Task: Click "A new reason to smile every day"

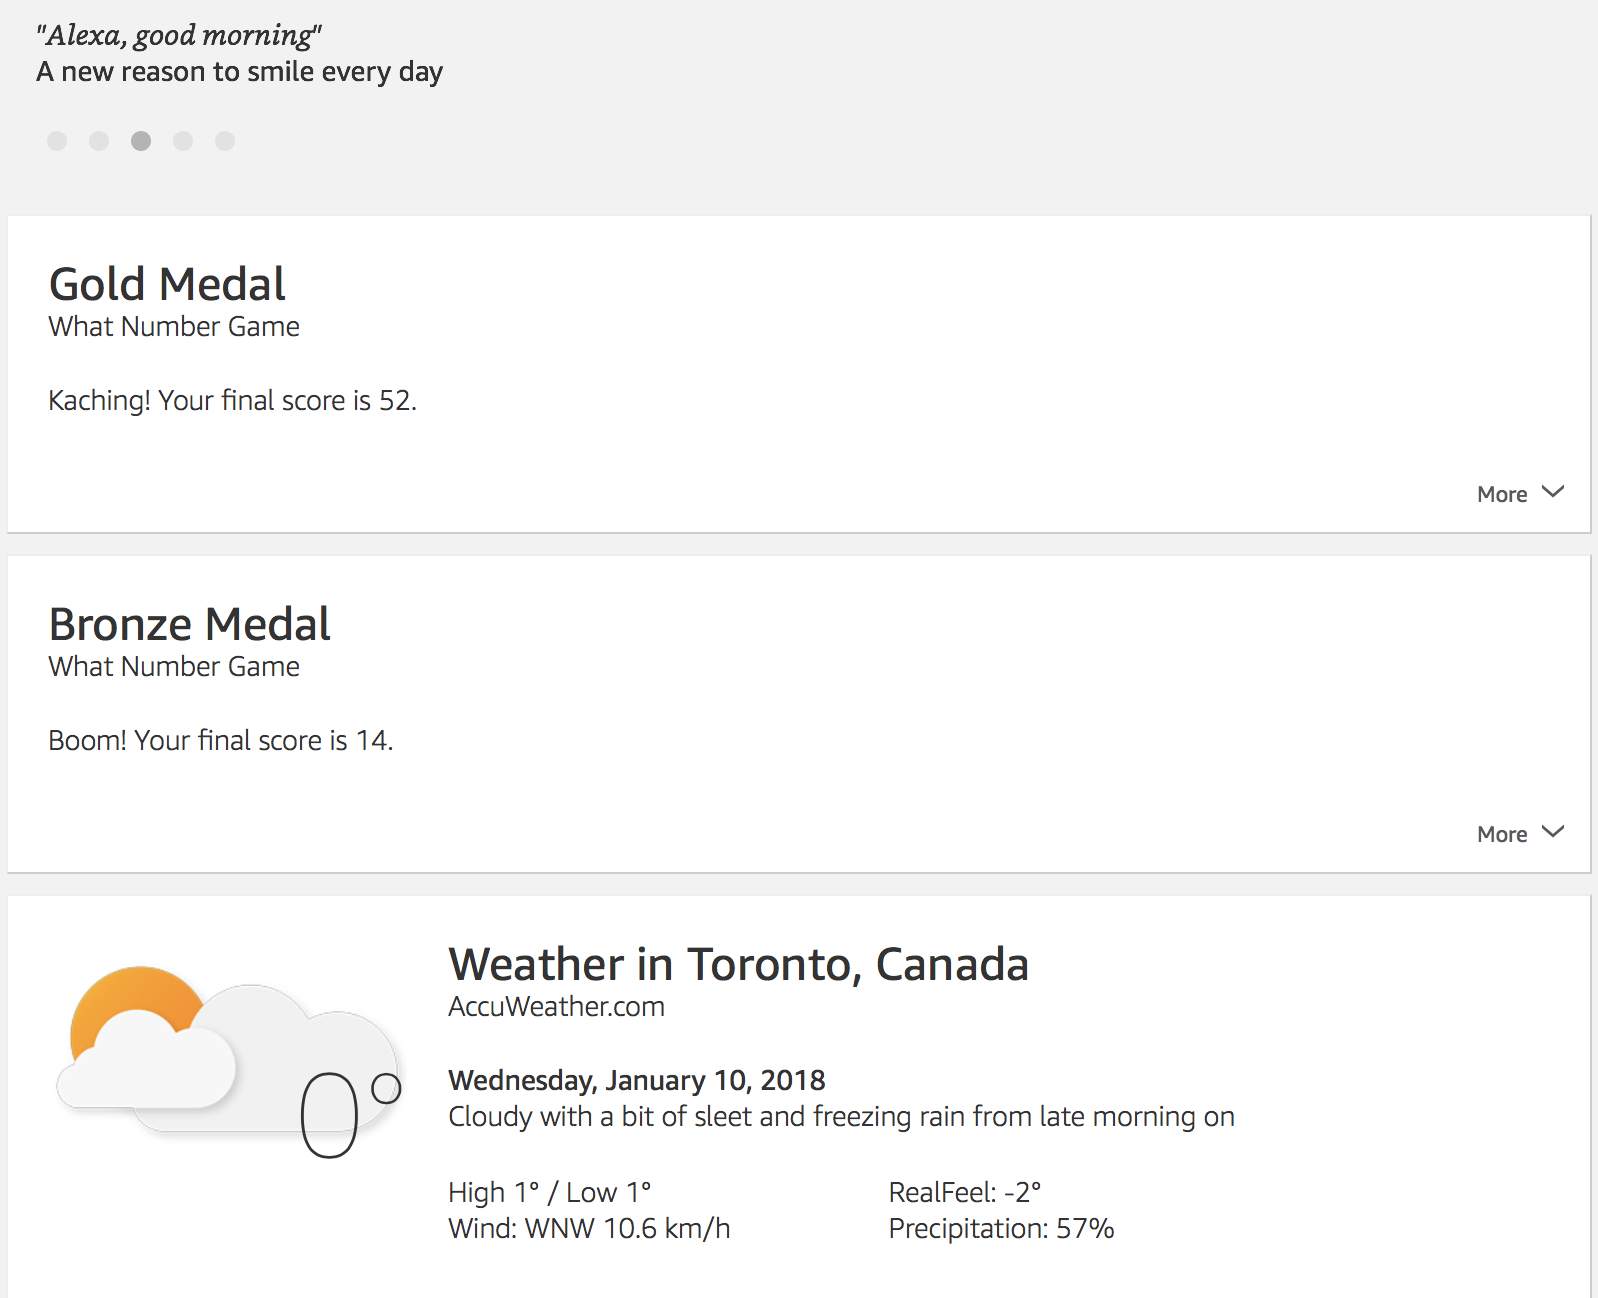Action: pyautogui.click(x=239, y=72)
